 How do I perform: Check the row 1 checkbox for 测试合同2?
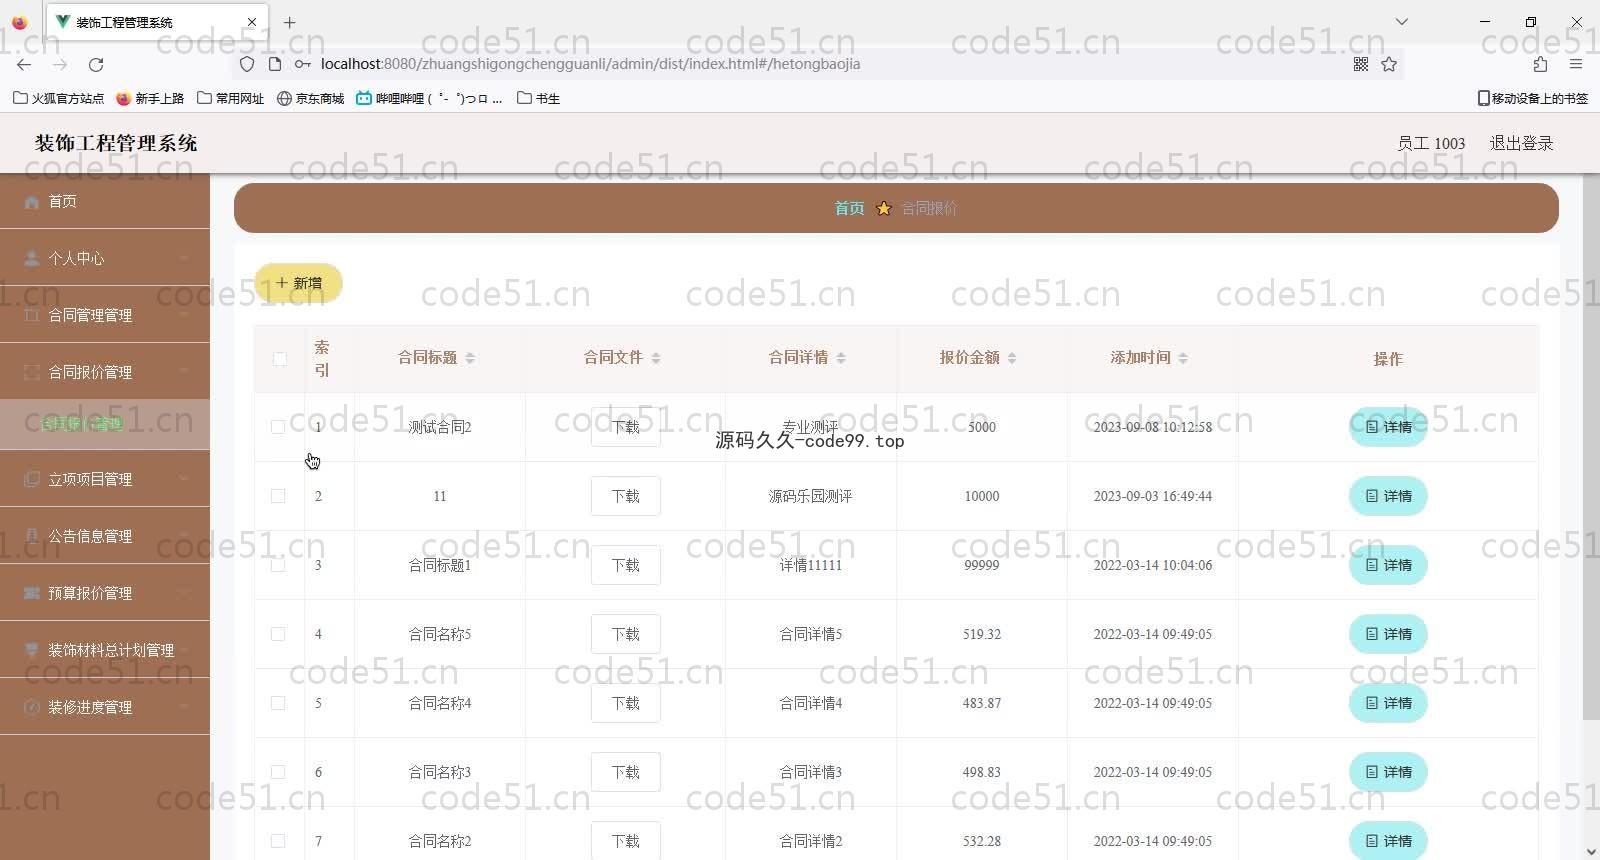(x=278, y=427)
